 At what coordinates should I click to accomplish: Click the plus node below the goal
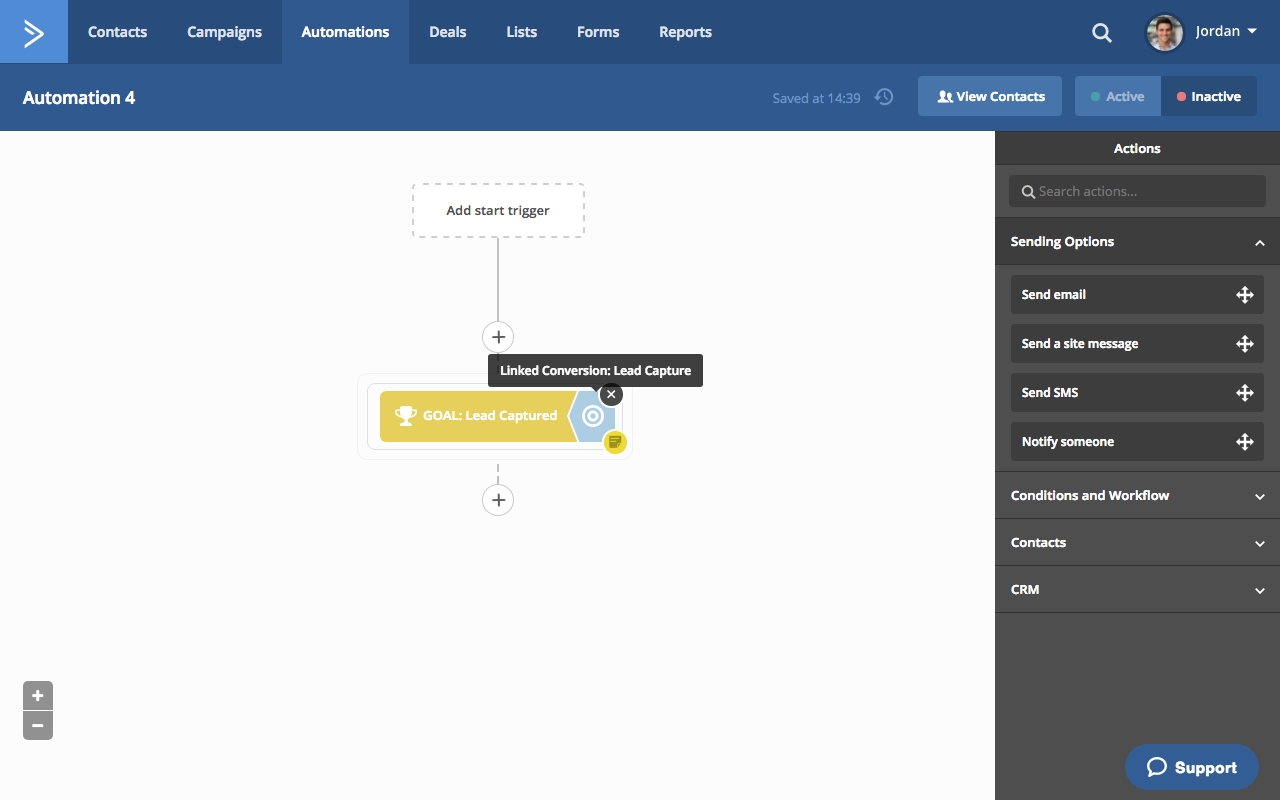(x=498, y=500)
